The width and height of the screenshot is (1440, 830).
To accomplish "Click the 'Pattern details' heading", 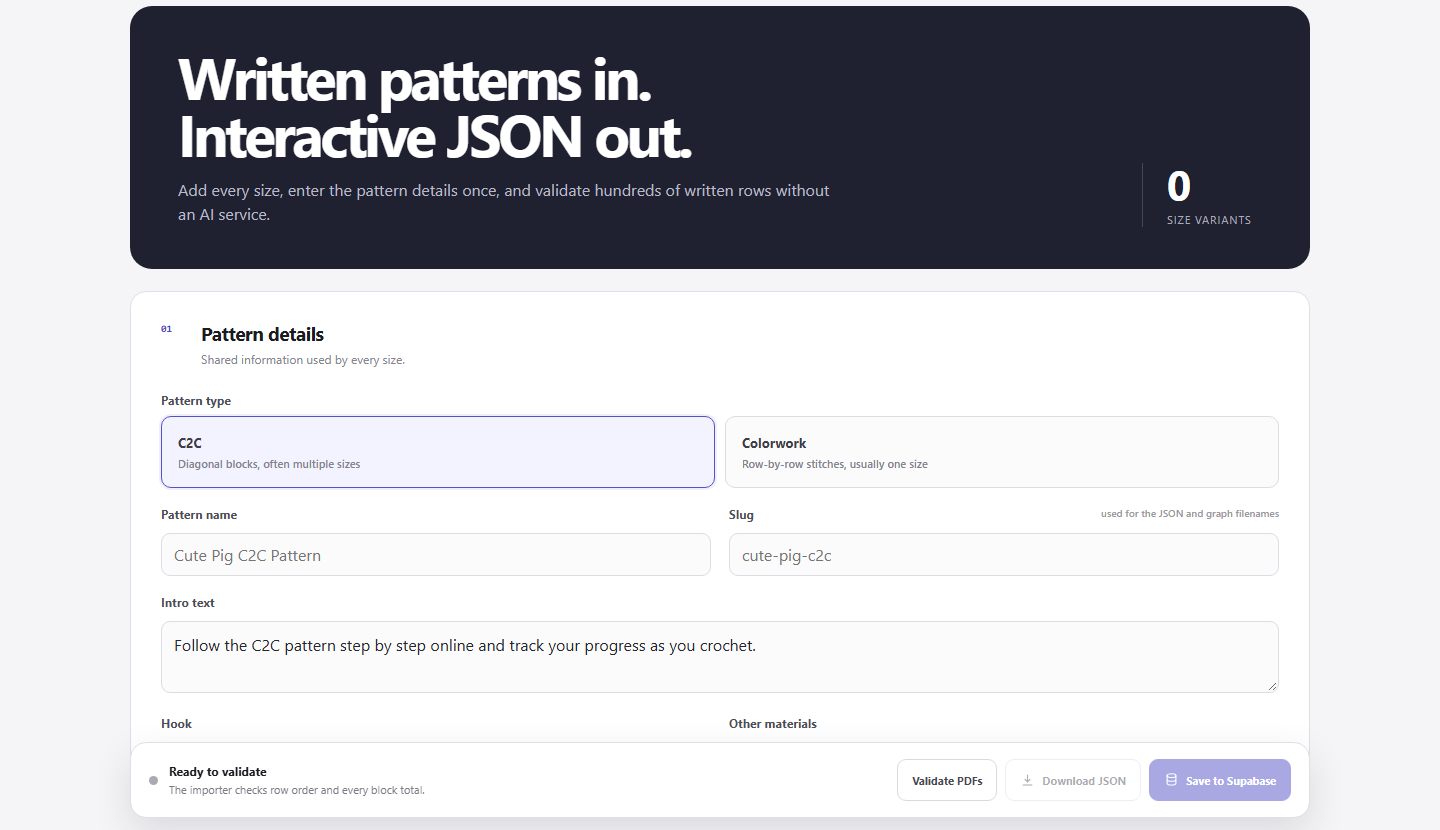I will pos(262,334).
